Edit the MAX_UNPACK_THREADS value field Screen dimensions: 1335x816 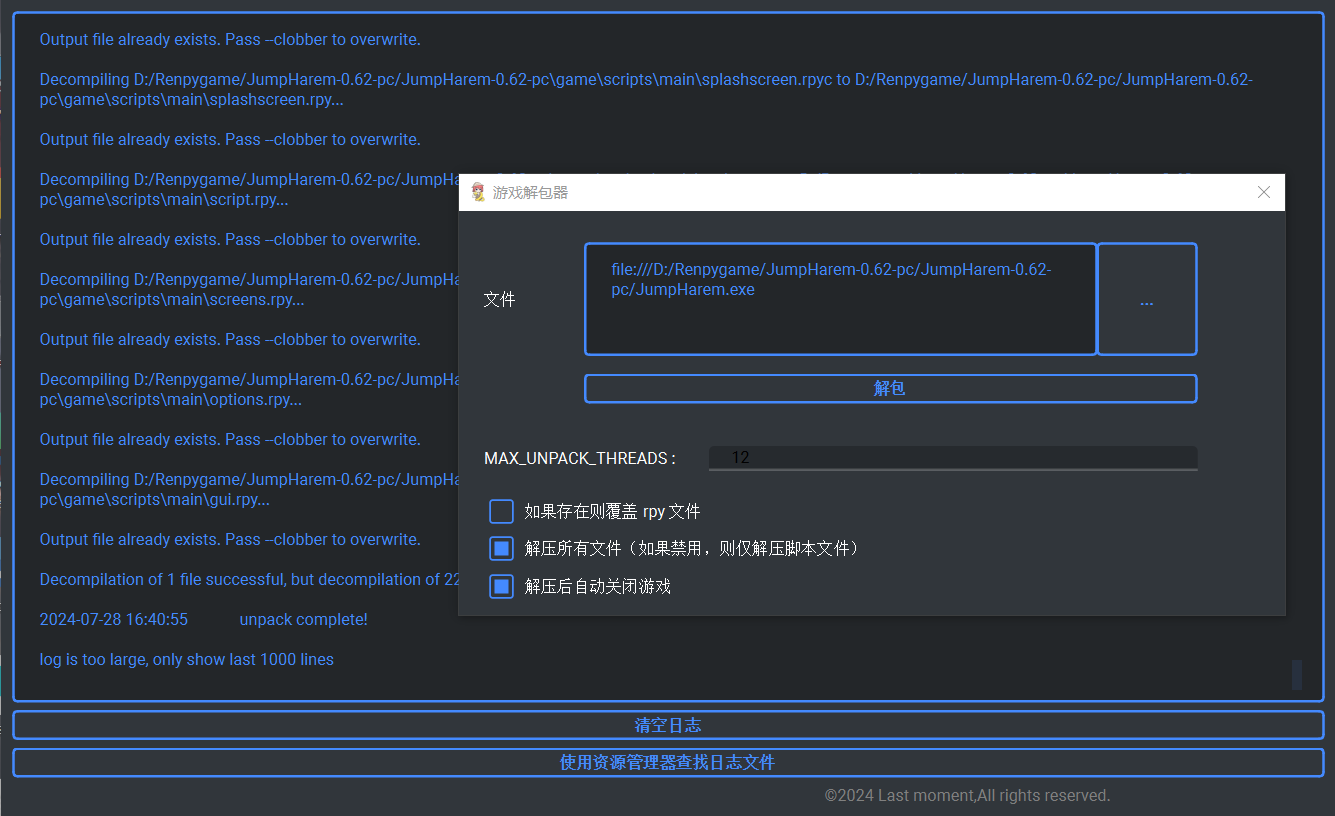pos(953,458)
